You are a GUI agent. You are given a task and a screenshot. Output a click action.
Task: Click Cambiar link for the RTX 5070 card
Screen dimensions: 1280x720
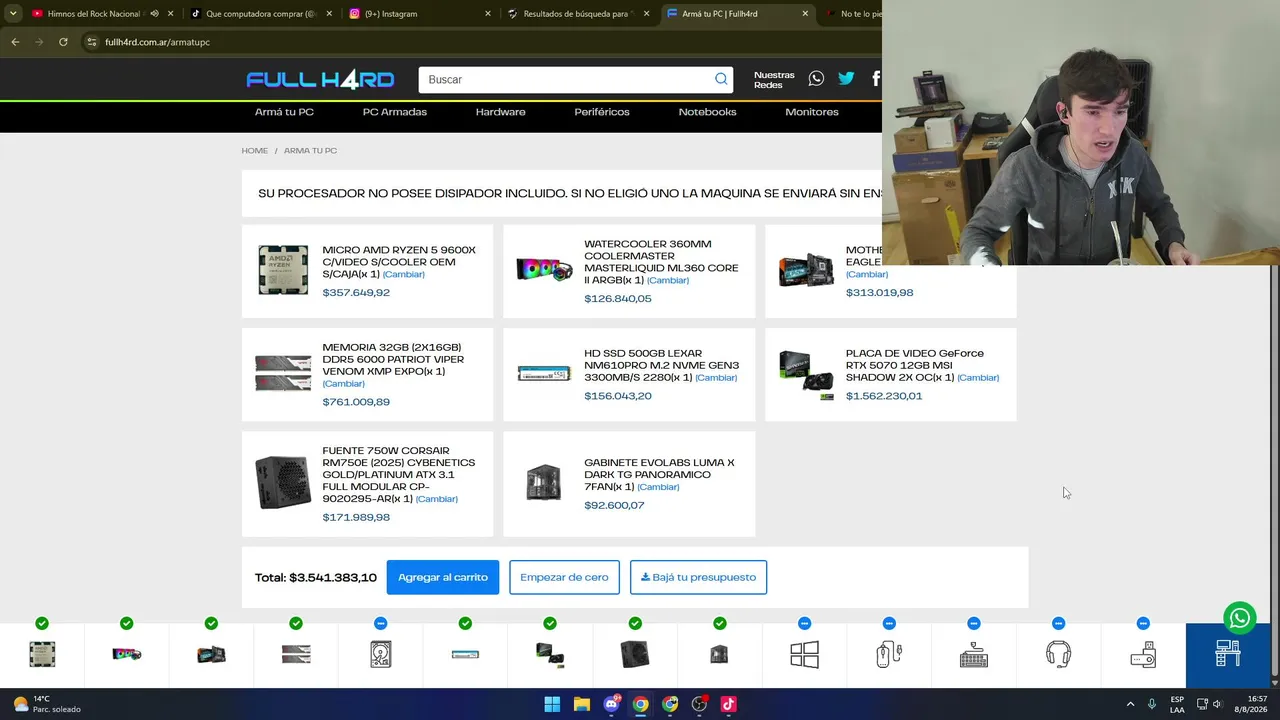978,378
